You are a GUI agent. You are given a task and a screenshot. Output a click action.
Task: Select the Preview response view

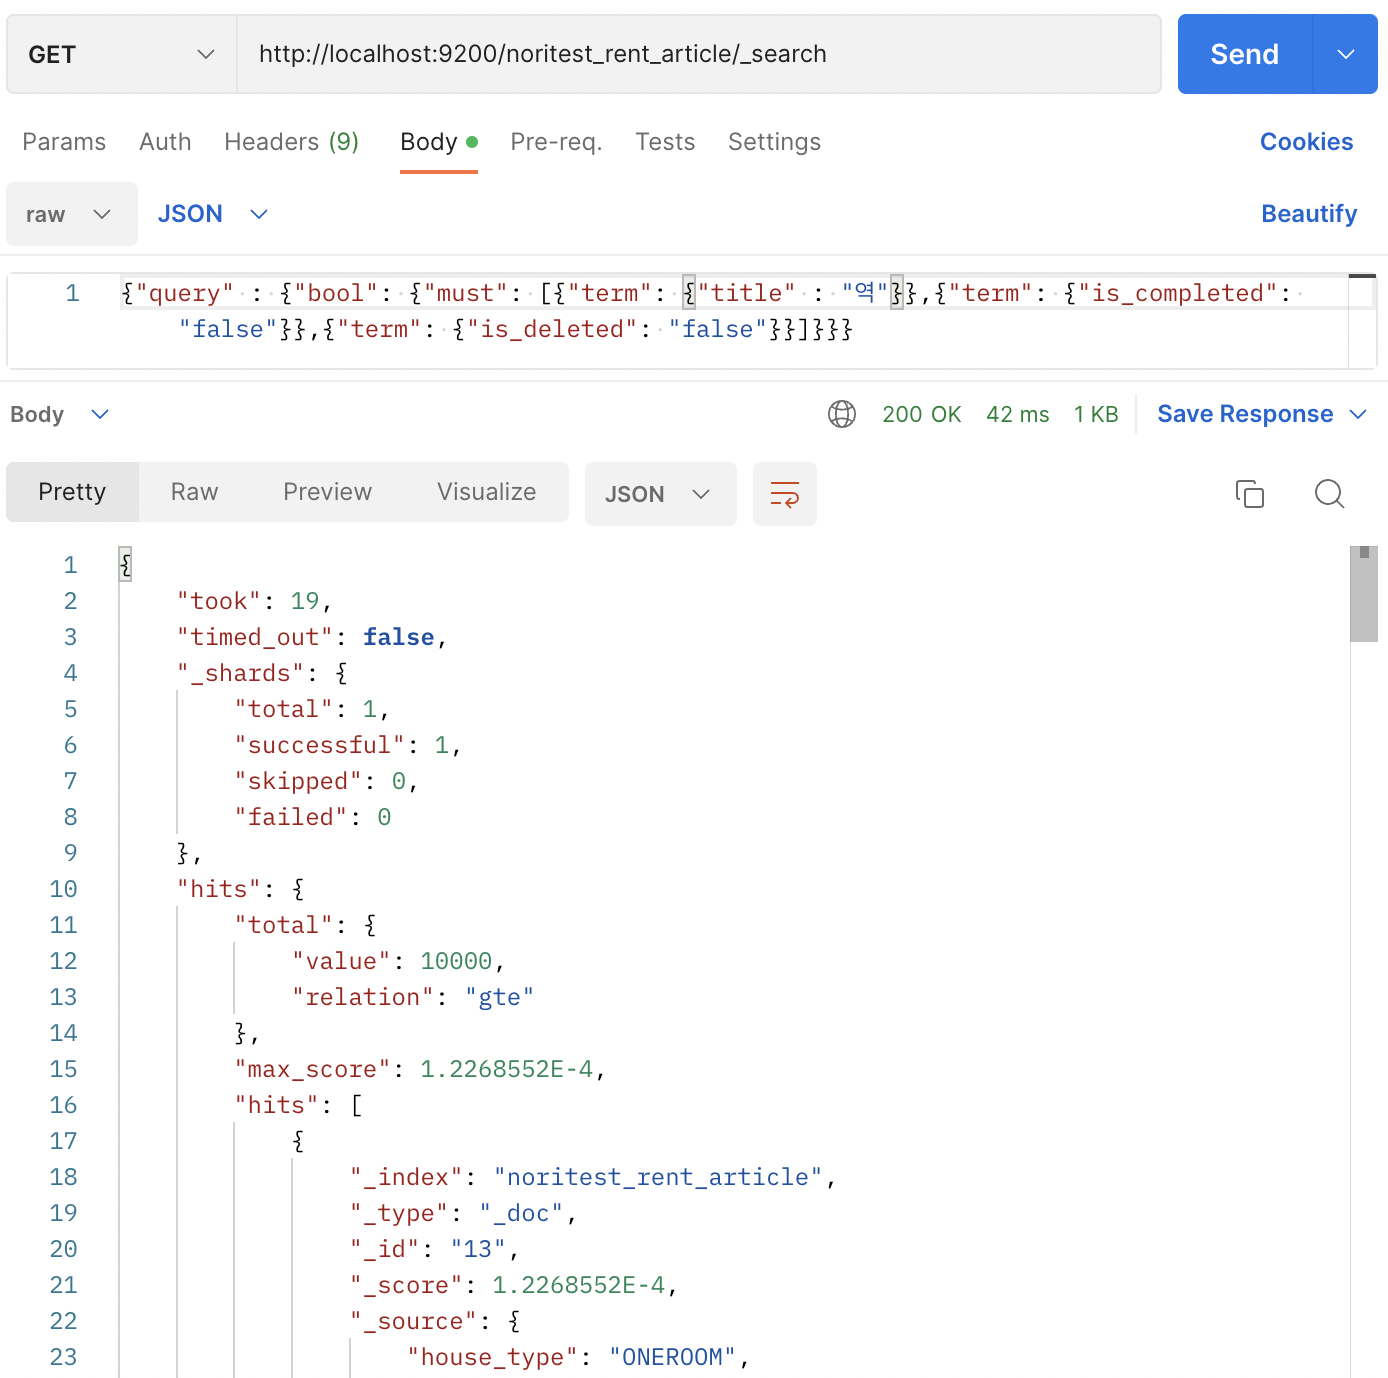327,492
